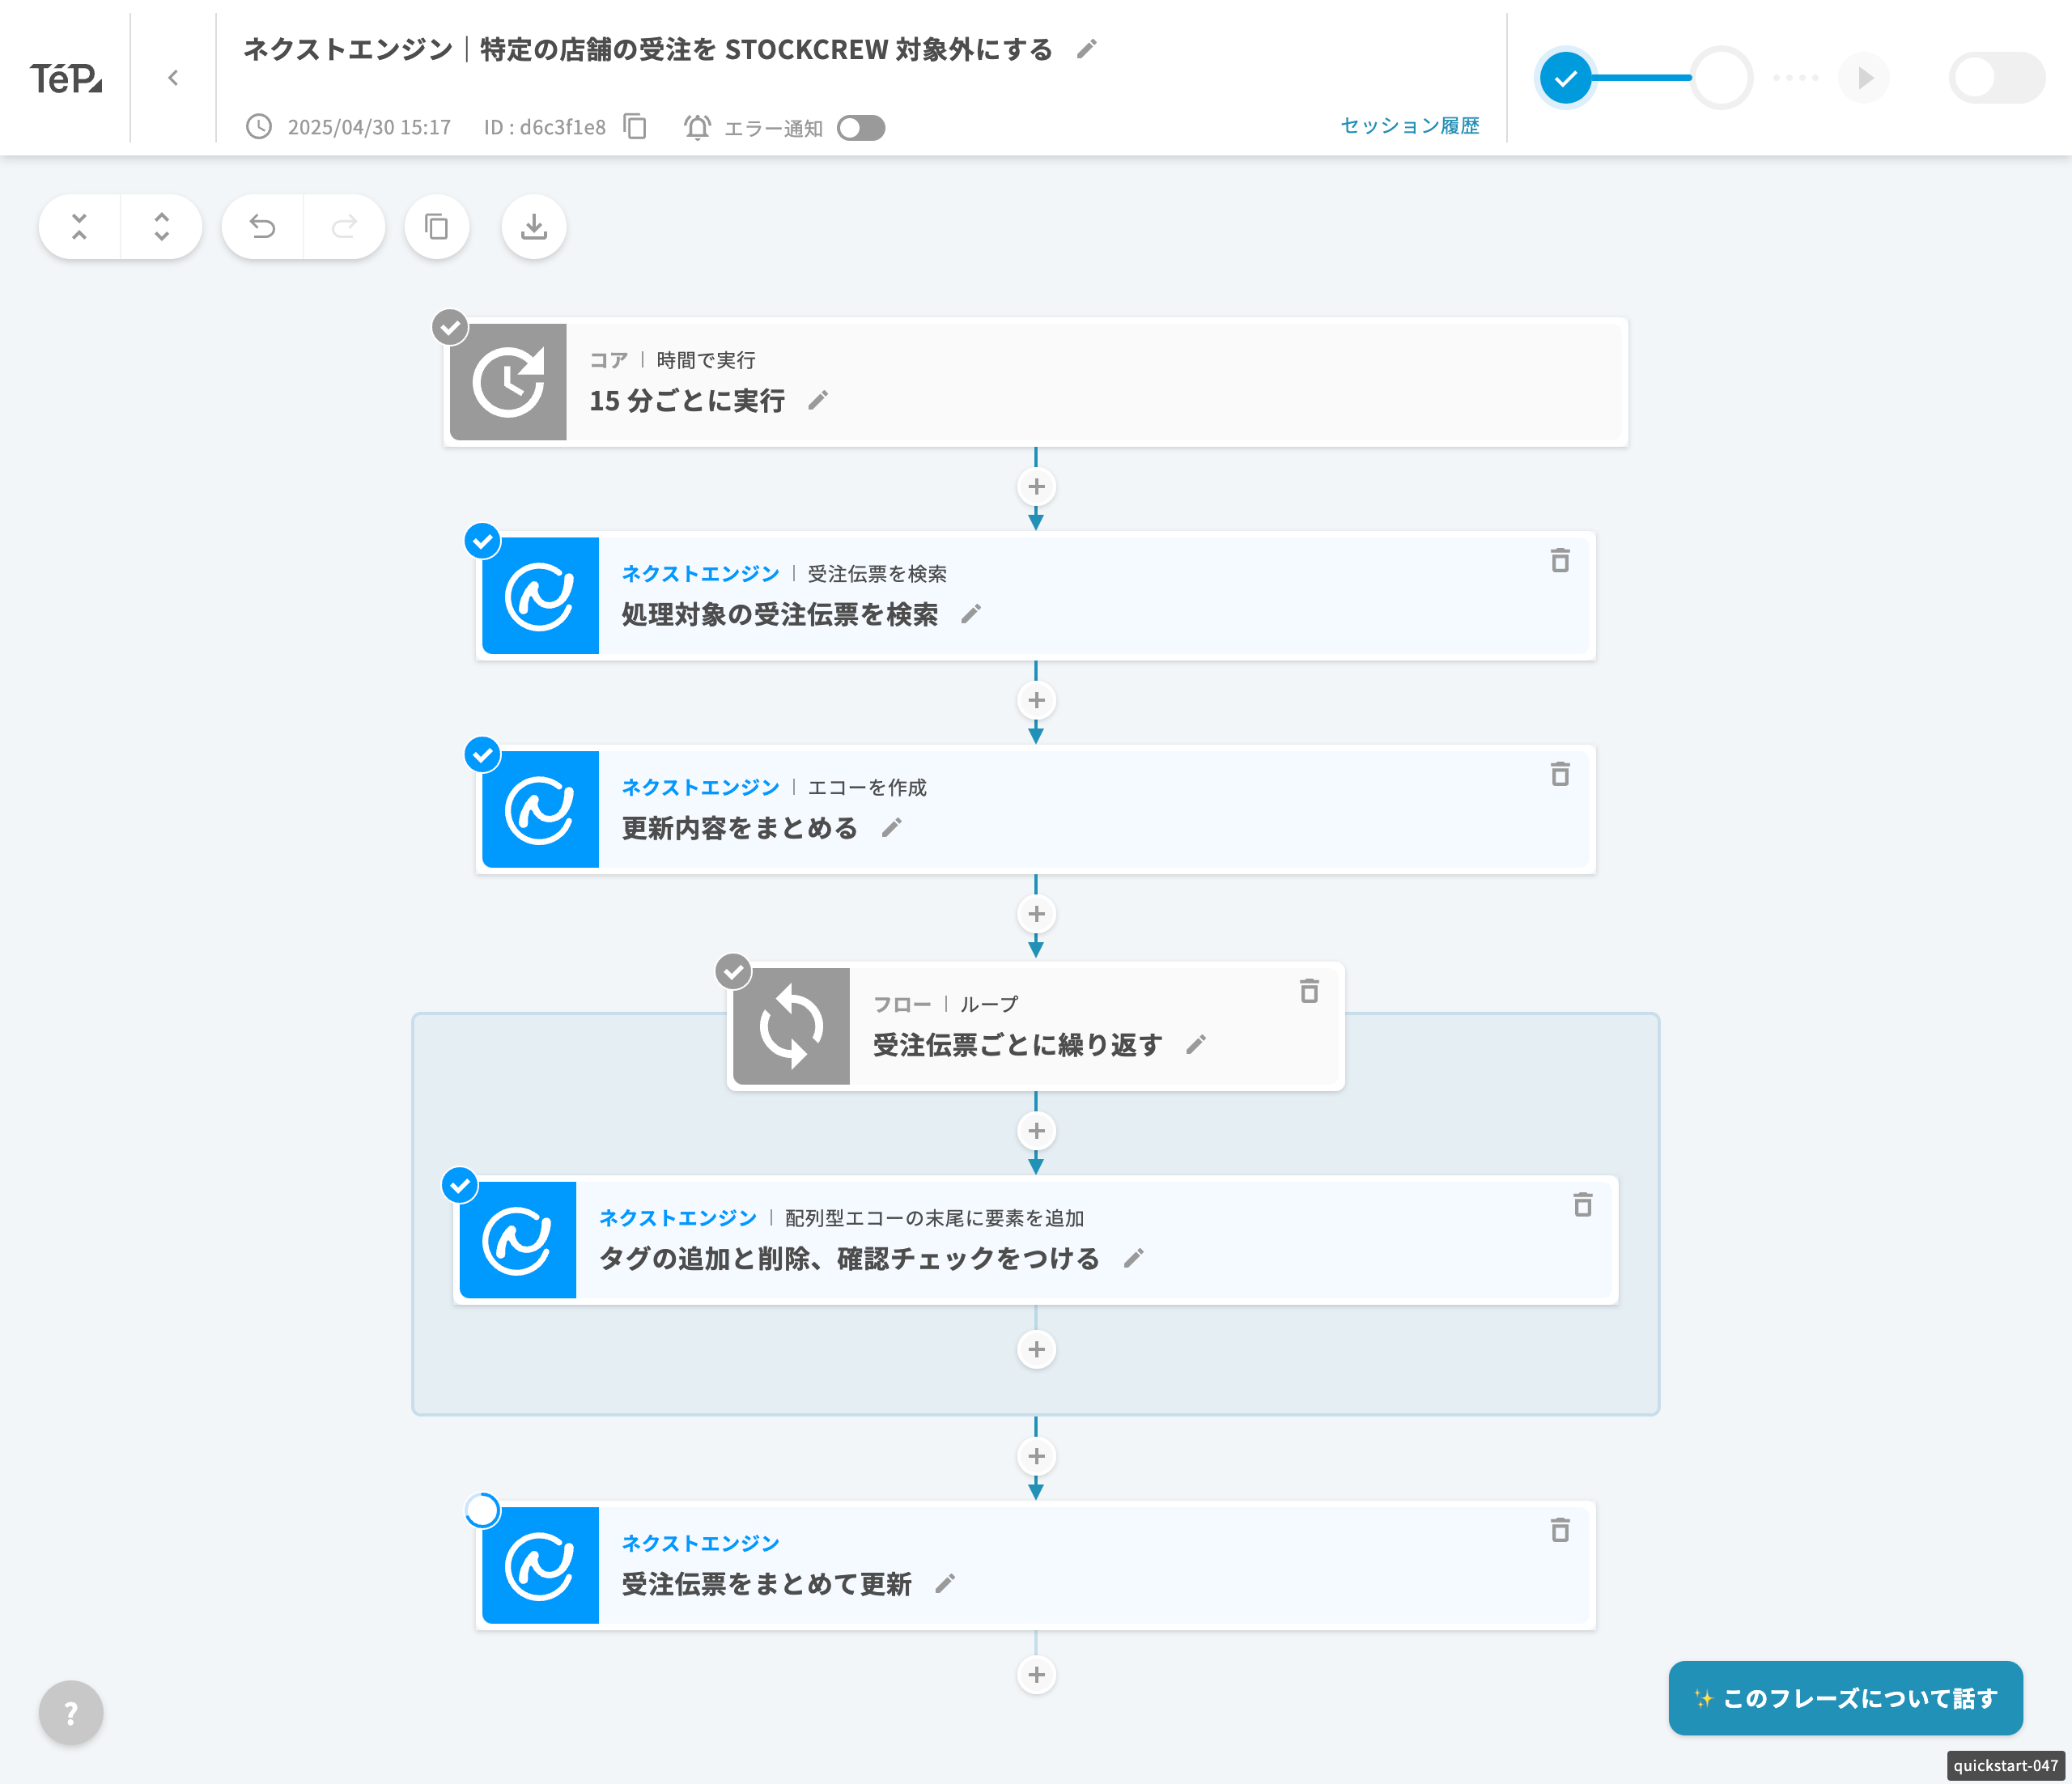
Task: Click ネクストエンジン link on 配列型エコー step
Action: [x=677, y=1218]
